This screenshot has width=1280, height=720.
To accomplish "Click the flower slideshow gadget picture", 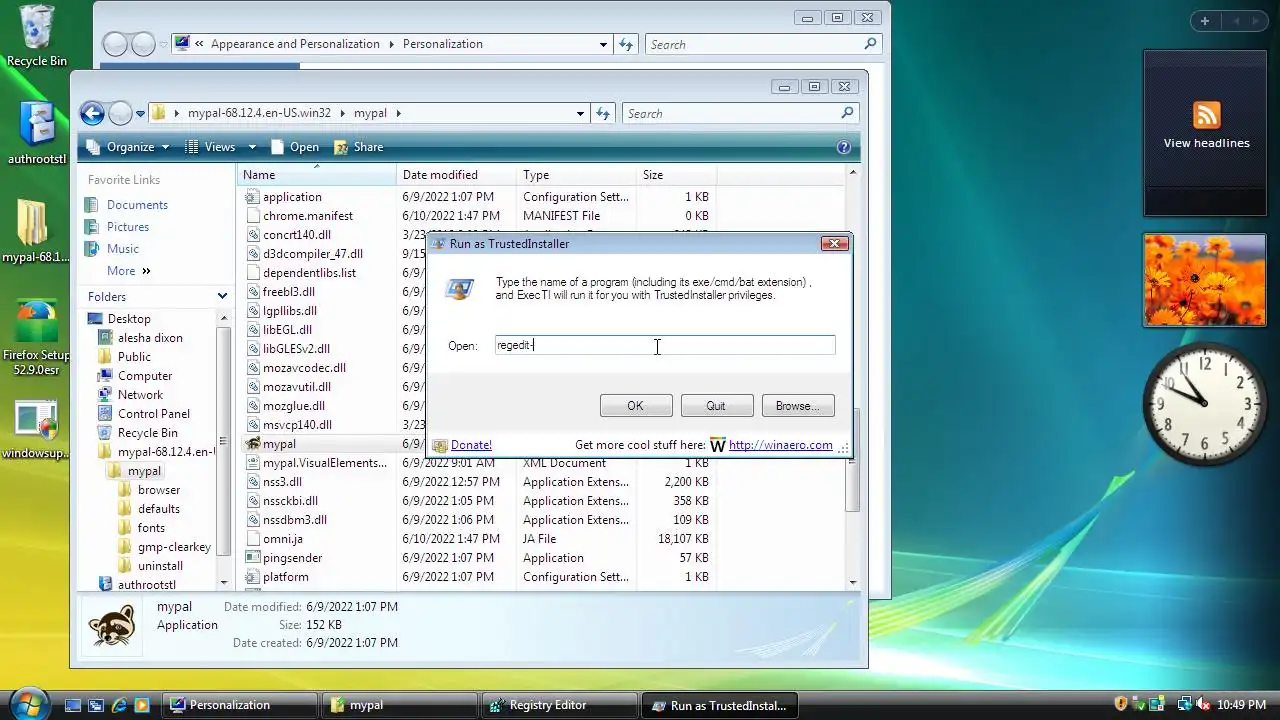I will [1204, 280].
